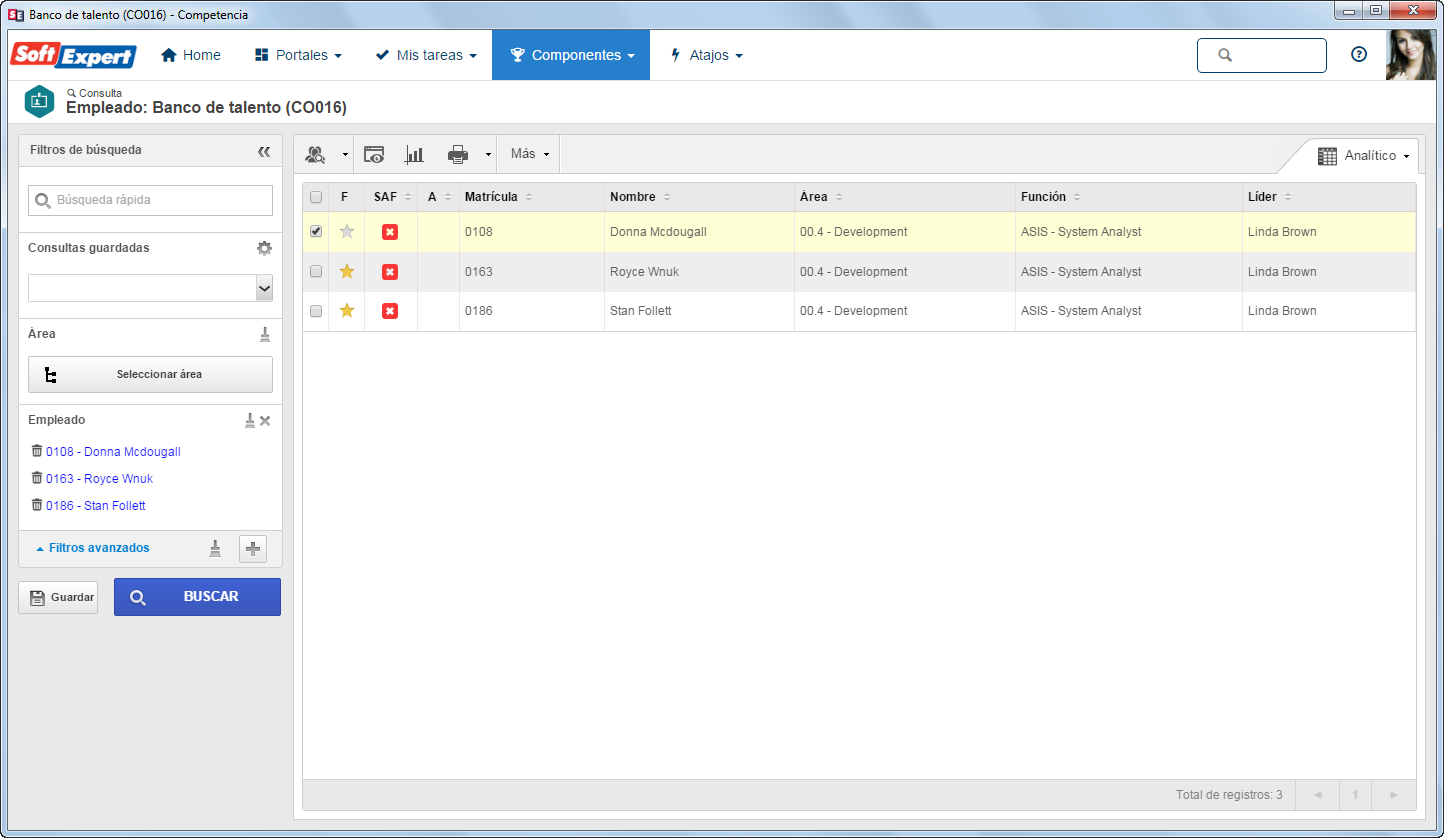Collapse the Filtros de búsqueda panel
The width and height of the screenshot is (1444, 838).
264,151
